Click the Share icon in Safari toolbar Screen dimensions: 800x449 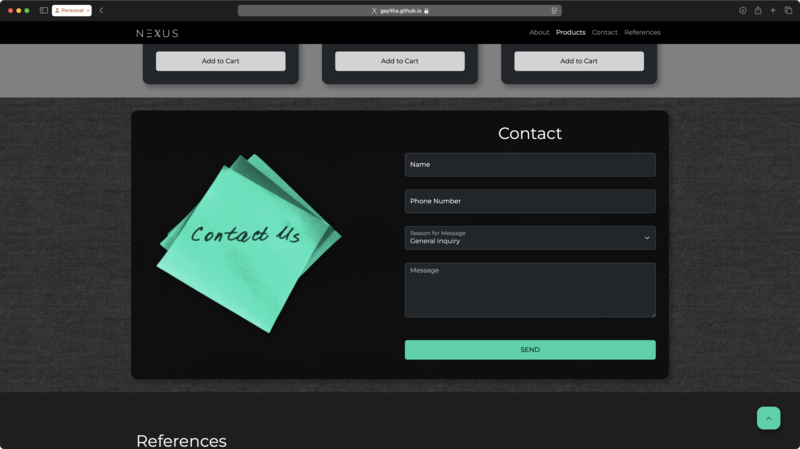[x=758, y=10]
